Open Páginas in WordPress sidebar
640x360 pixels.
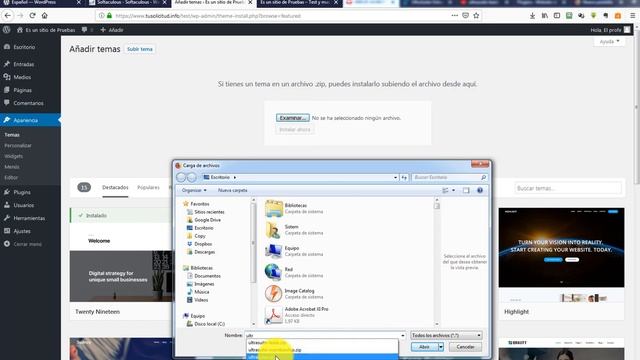click(22, 90)
